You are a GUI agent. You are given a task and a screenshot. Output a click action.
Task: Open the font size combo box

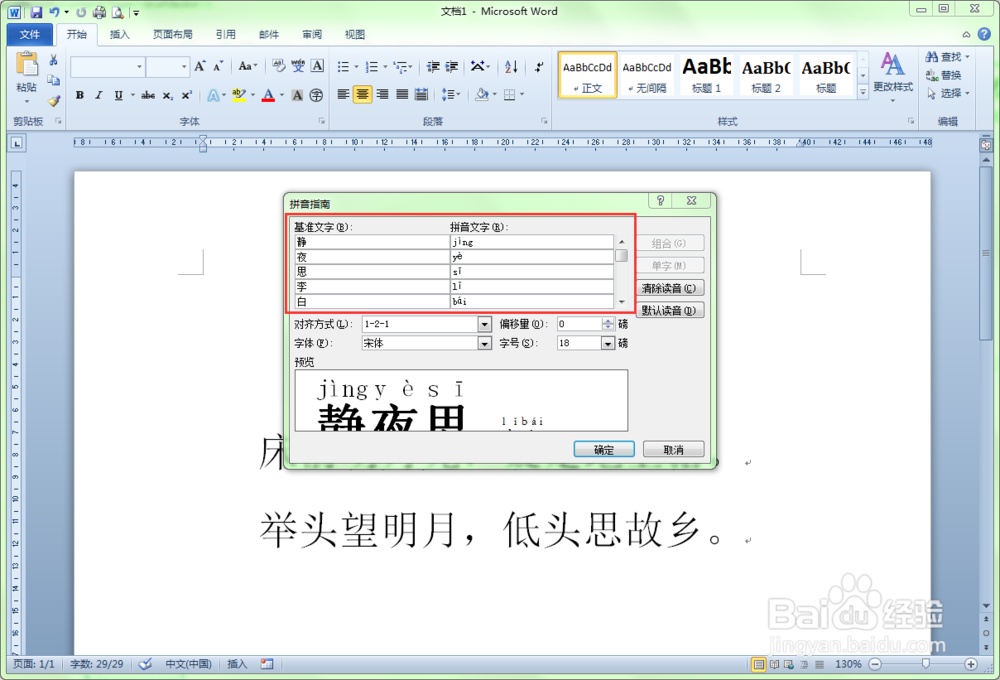coord(168,66)
